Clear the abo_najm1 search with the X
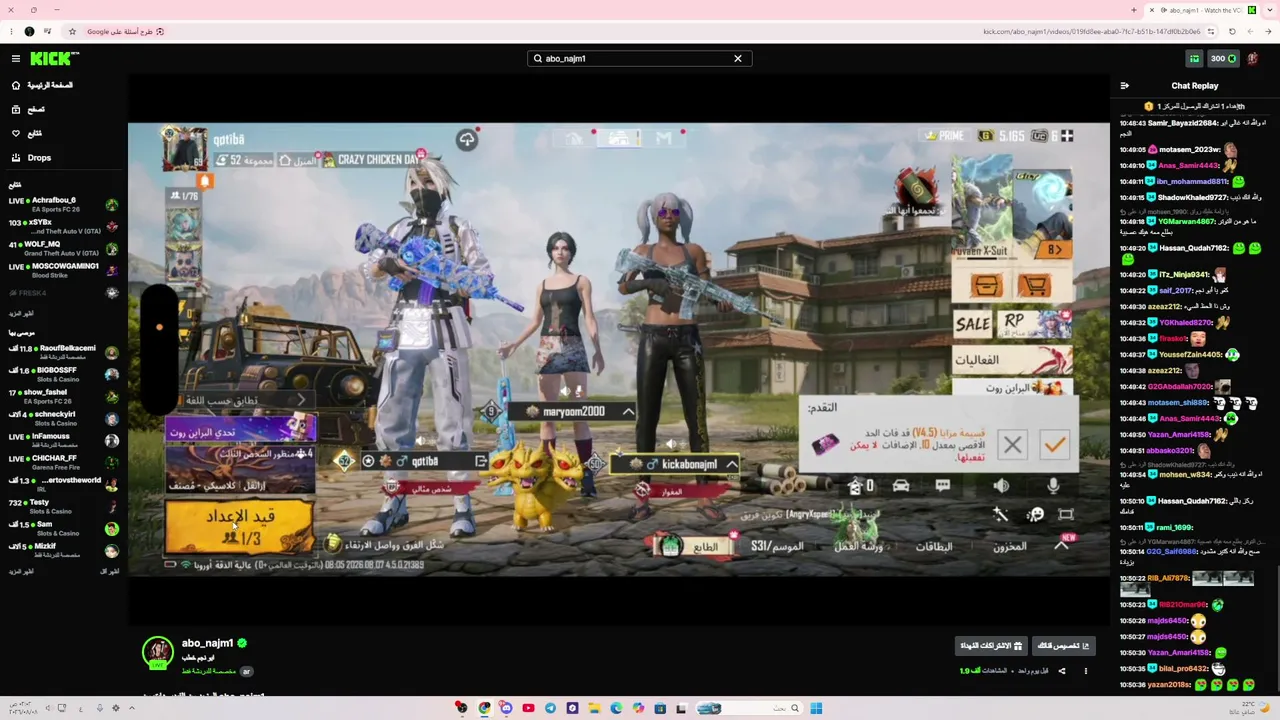The height and width of the screenshot is (720, 1280). click(738, 58)
